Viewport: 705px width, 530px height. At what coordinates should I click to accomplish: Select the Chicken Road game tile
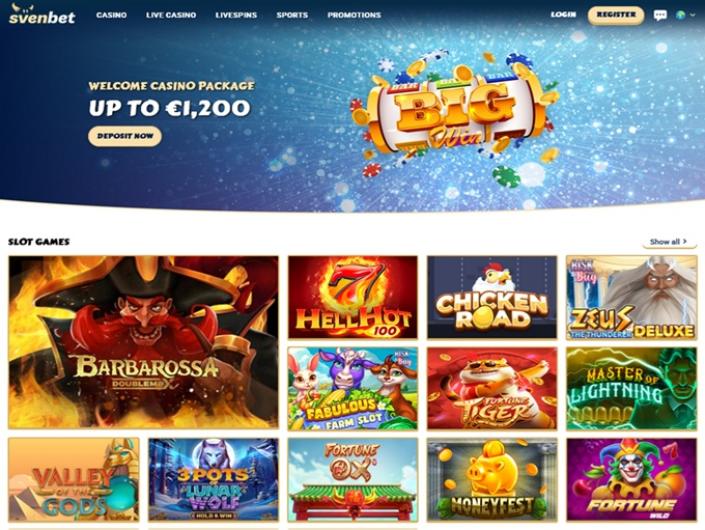coord(492,297)
